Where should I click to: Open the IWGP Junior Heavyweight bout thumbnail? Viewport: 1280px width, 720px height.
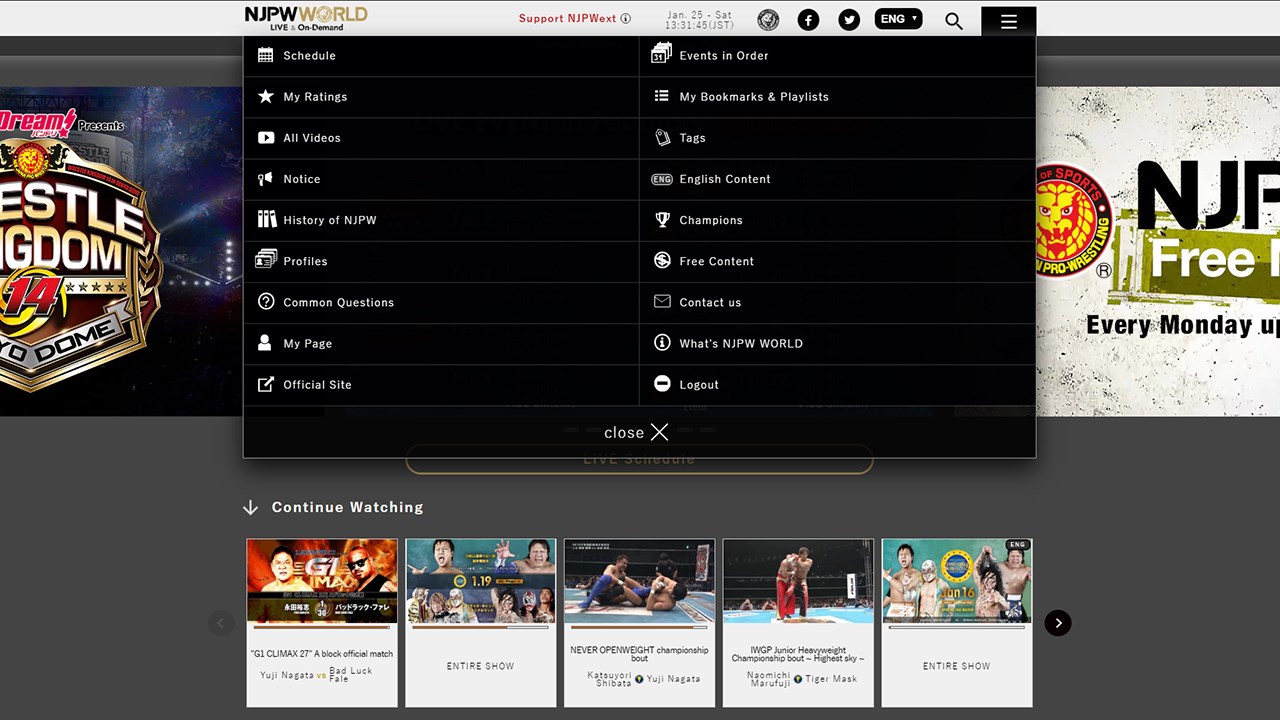point(798,581)
